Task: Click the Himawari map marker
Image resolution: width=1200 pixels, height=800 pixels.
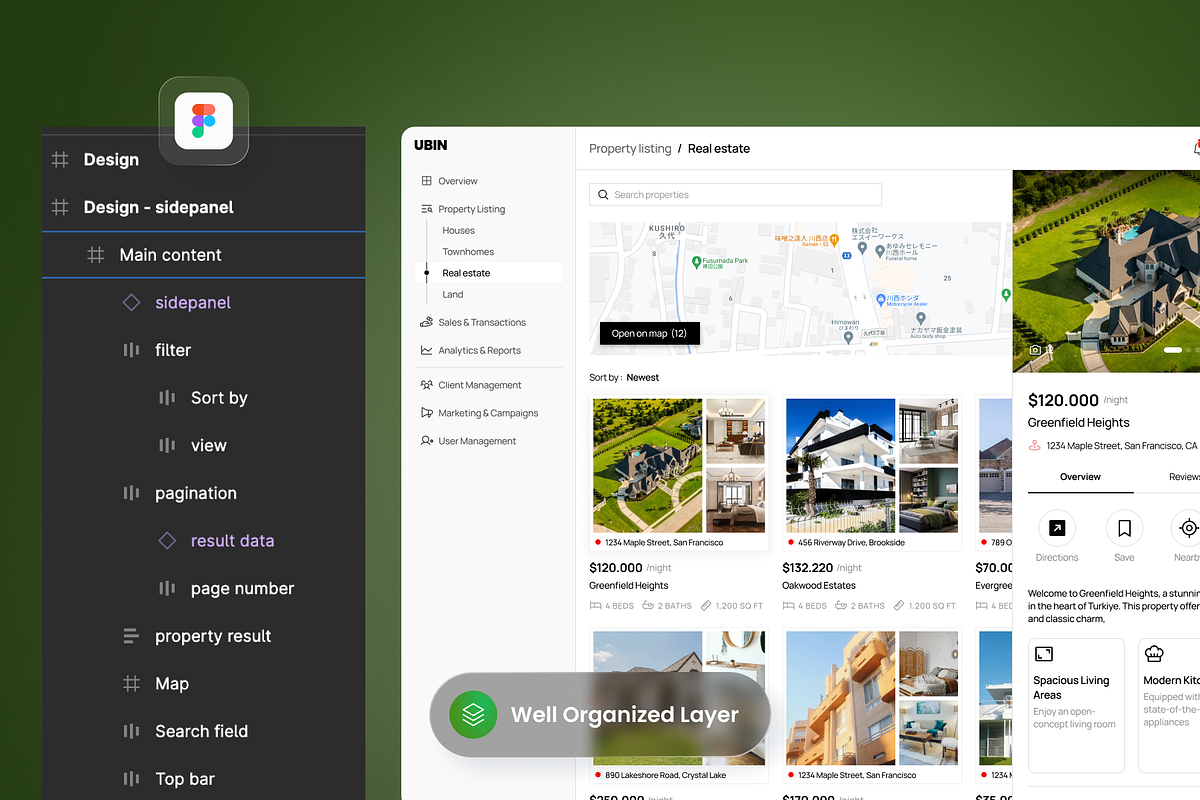Action: 849,338
